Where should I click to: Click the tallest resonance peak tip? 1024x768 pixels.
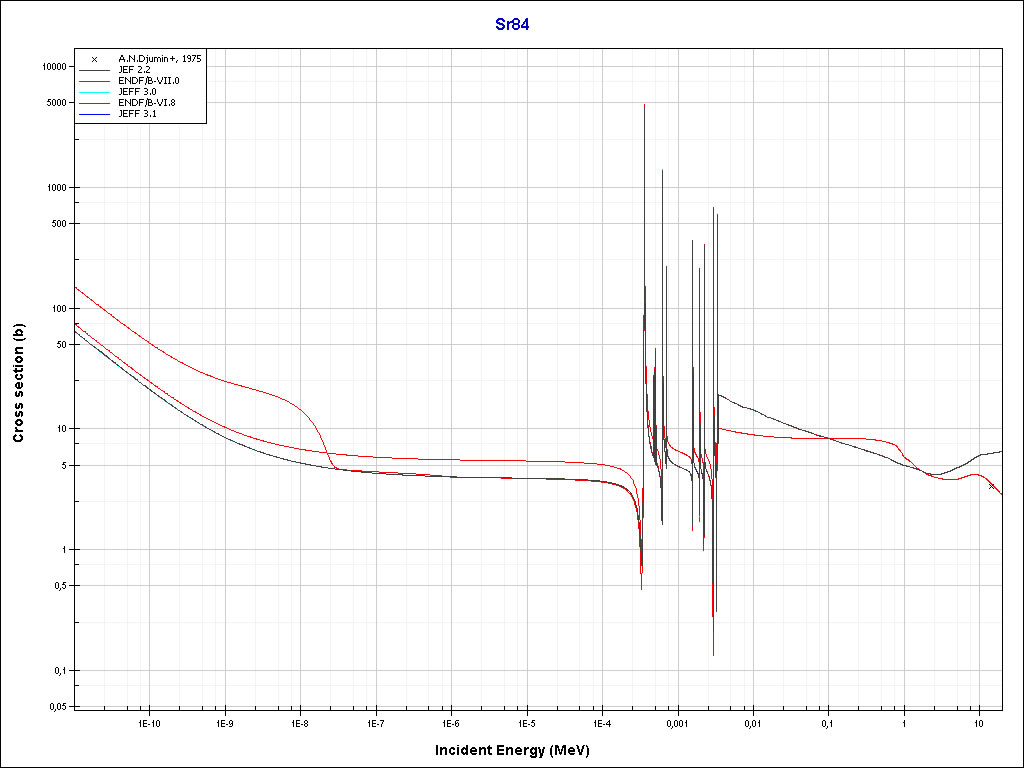point(644,105)
